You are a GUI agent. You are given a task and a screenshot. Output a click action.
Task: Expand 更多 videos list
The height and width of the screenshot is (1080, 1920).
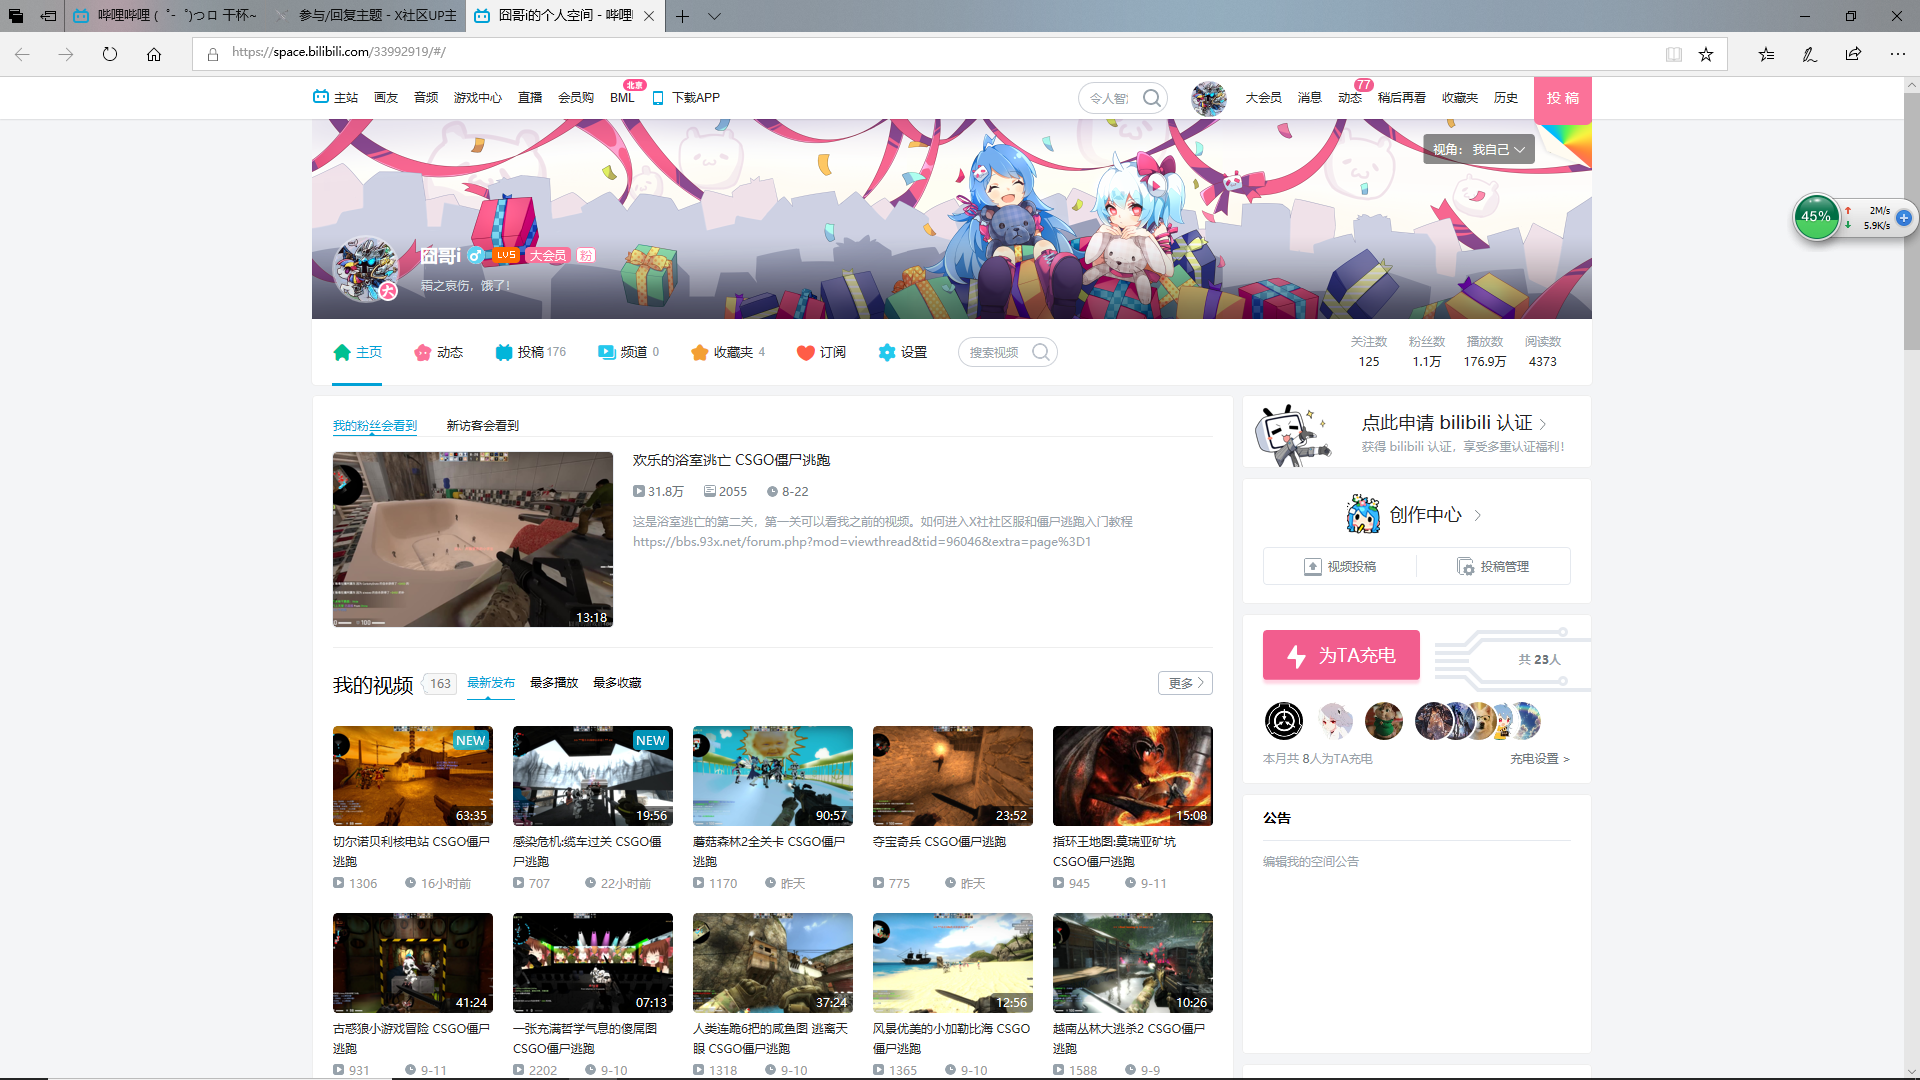tap(1185, 683)
